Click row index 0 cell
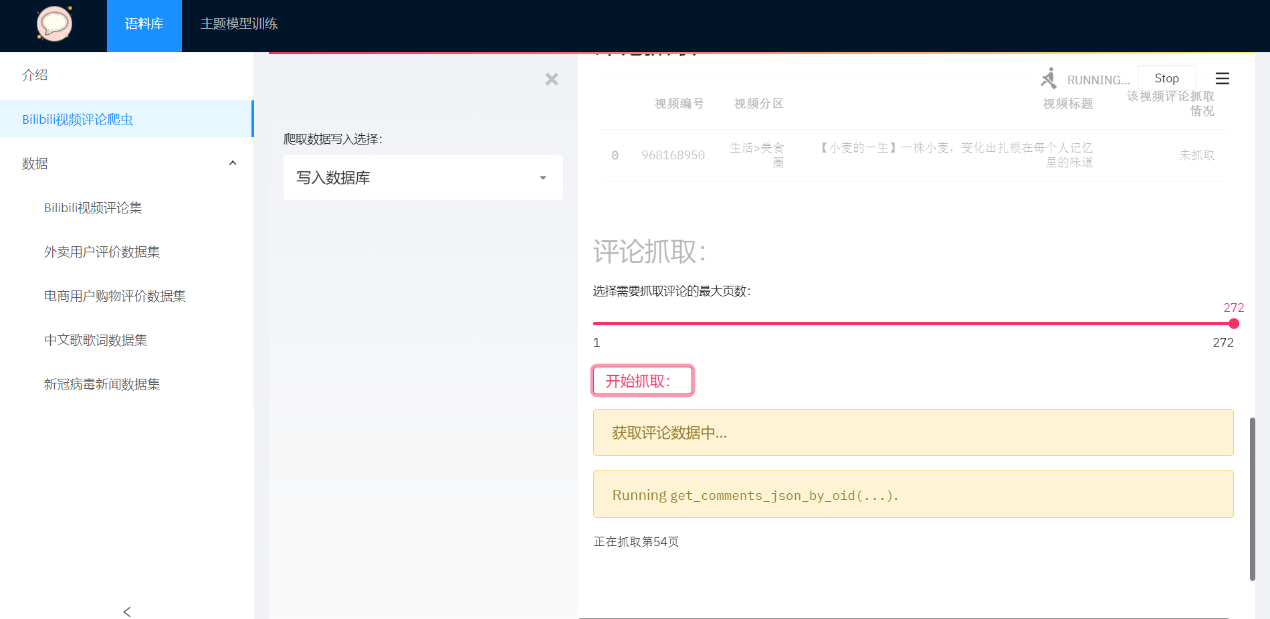Screen dimensions: 1270x619 pos(614,155)
